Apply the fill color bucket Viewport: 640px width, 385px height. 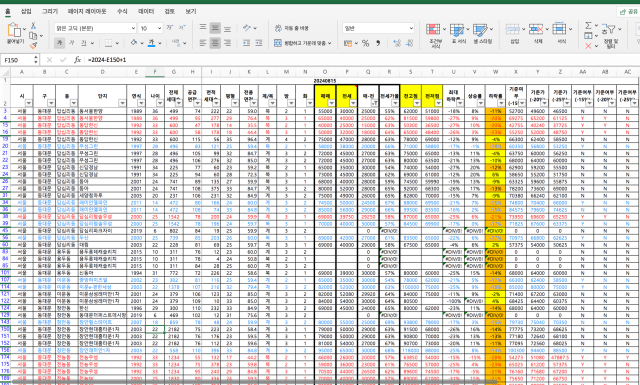pos(133,42)
